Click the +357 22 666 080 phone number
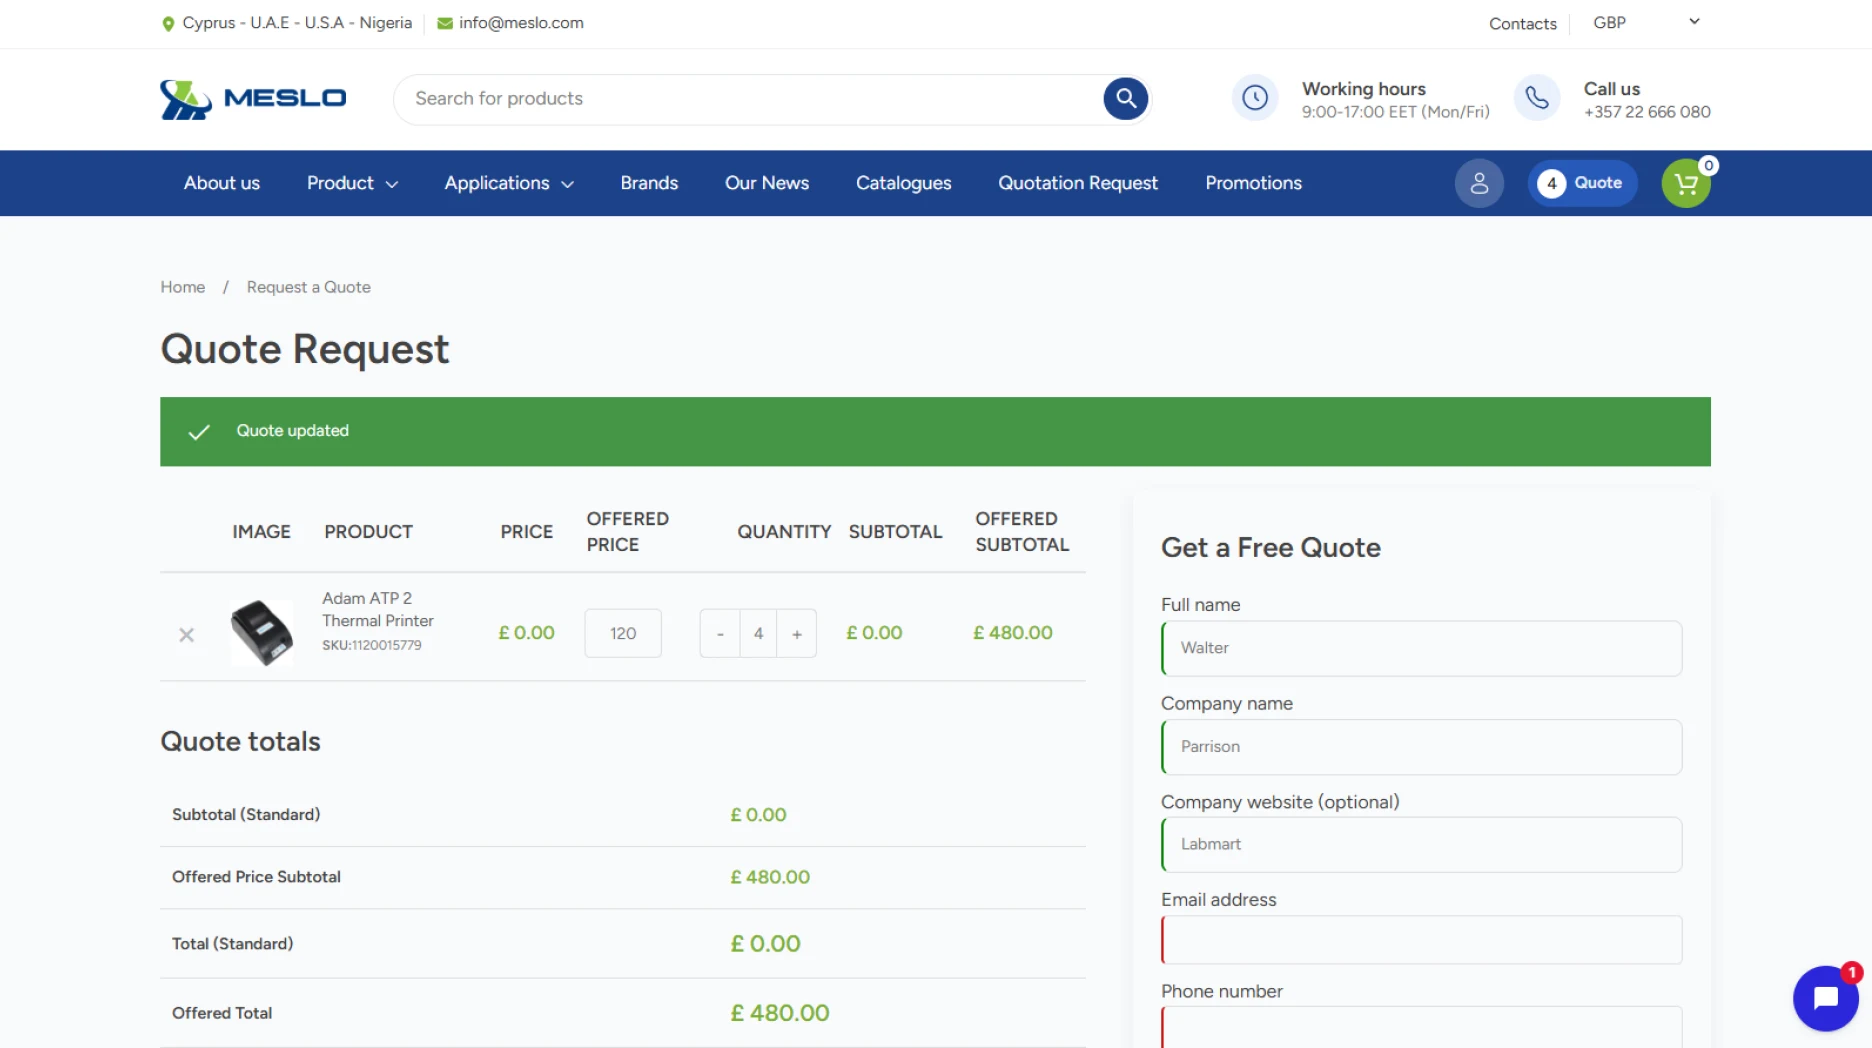Screen dimensions: 1872x1048 click(1647, 112)
